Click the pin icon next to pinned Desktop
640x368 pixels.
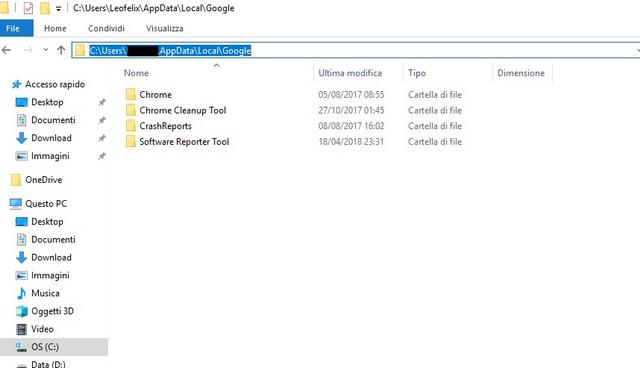(x=102, y=102)
